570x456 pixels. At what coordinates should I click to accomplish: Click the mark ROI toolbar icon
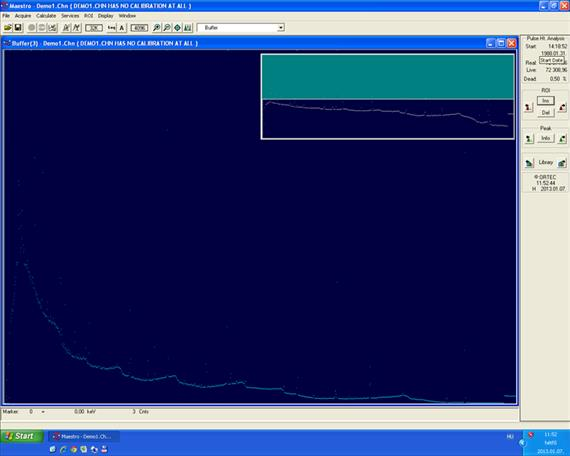point(66,28)
